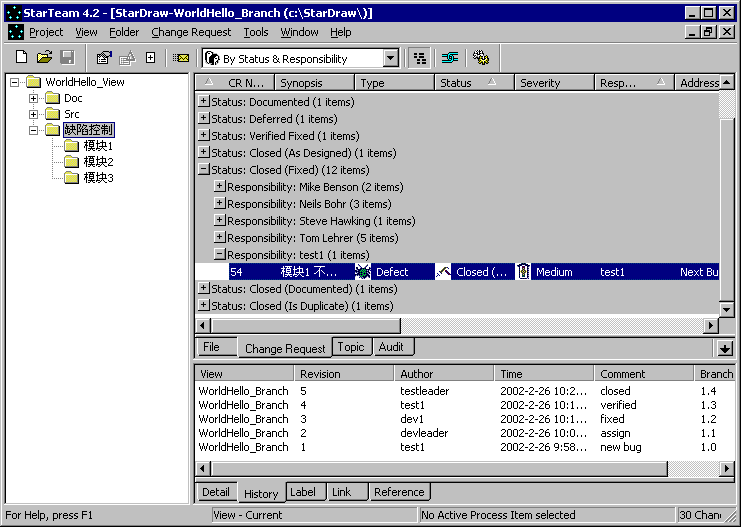This screenshot has height=527, width=741.
Task: Collapse Responsibility: test1 group
Action: click(x=219, y=254)
